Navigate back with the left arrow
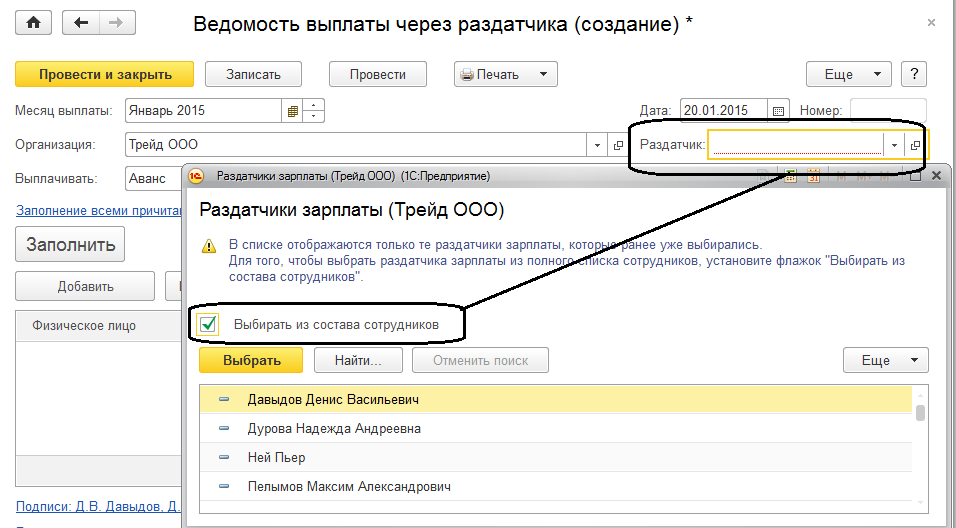956x528 pixels. point(81,23)
